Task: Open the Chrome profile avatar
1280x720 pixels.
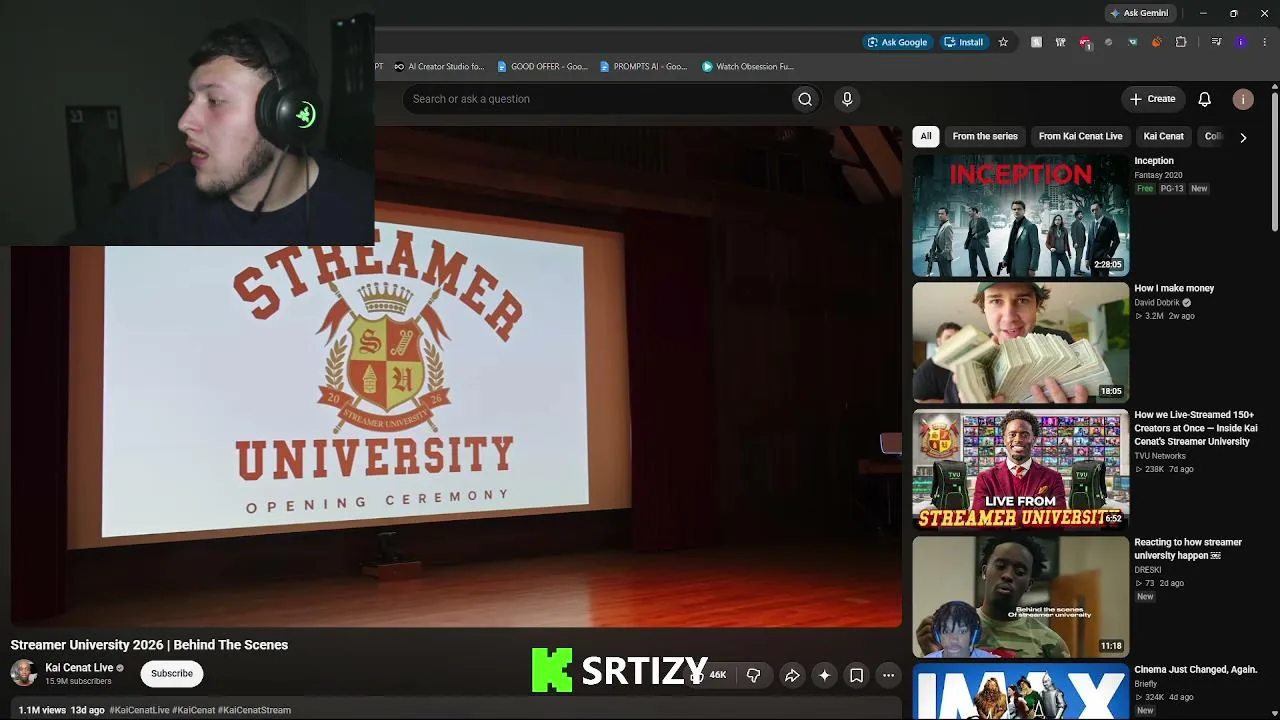Action: click(x=1241, y=42)
